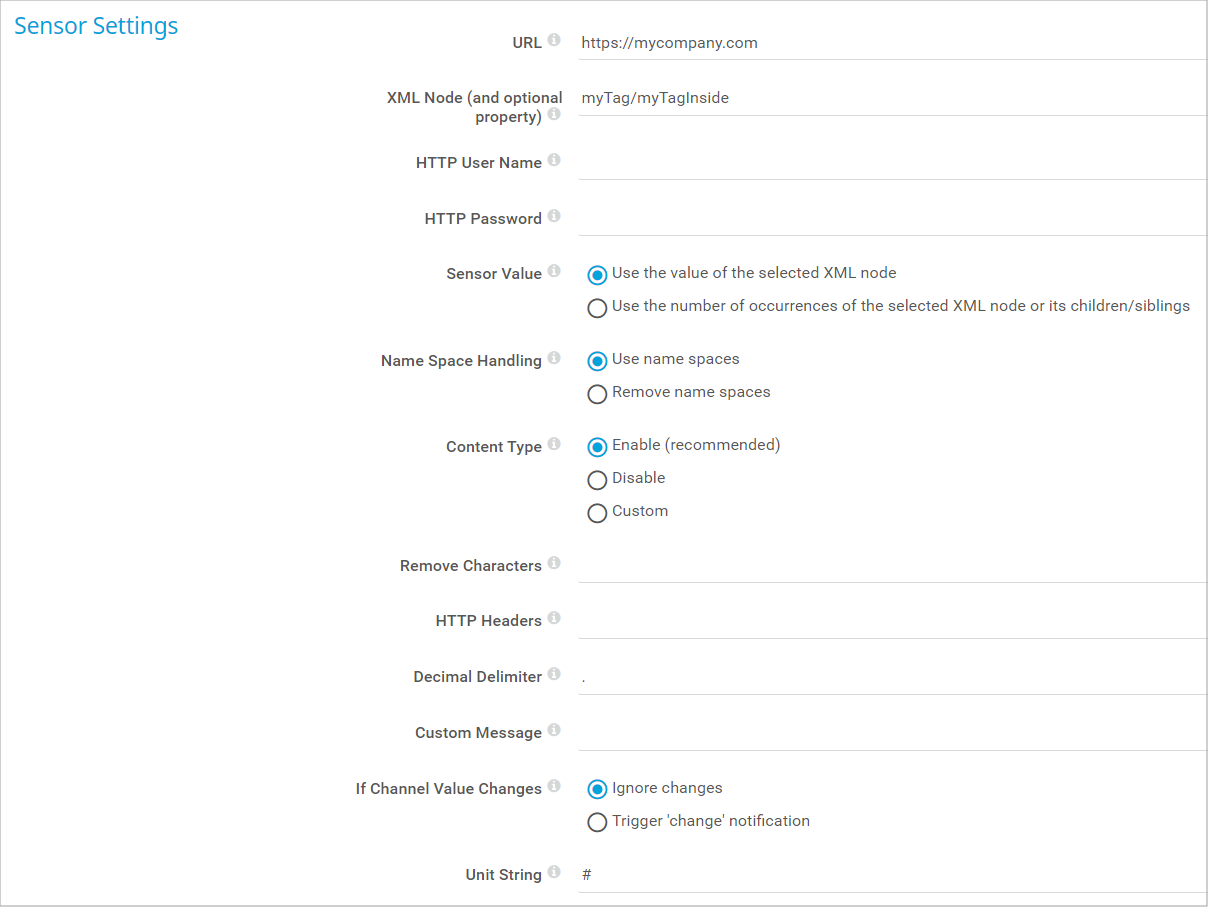Image resolution: width=1208 pixels, height=907 pixels.
Task: Open the Content Type help icon
Action: click(554, 444)
